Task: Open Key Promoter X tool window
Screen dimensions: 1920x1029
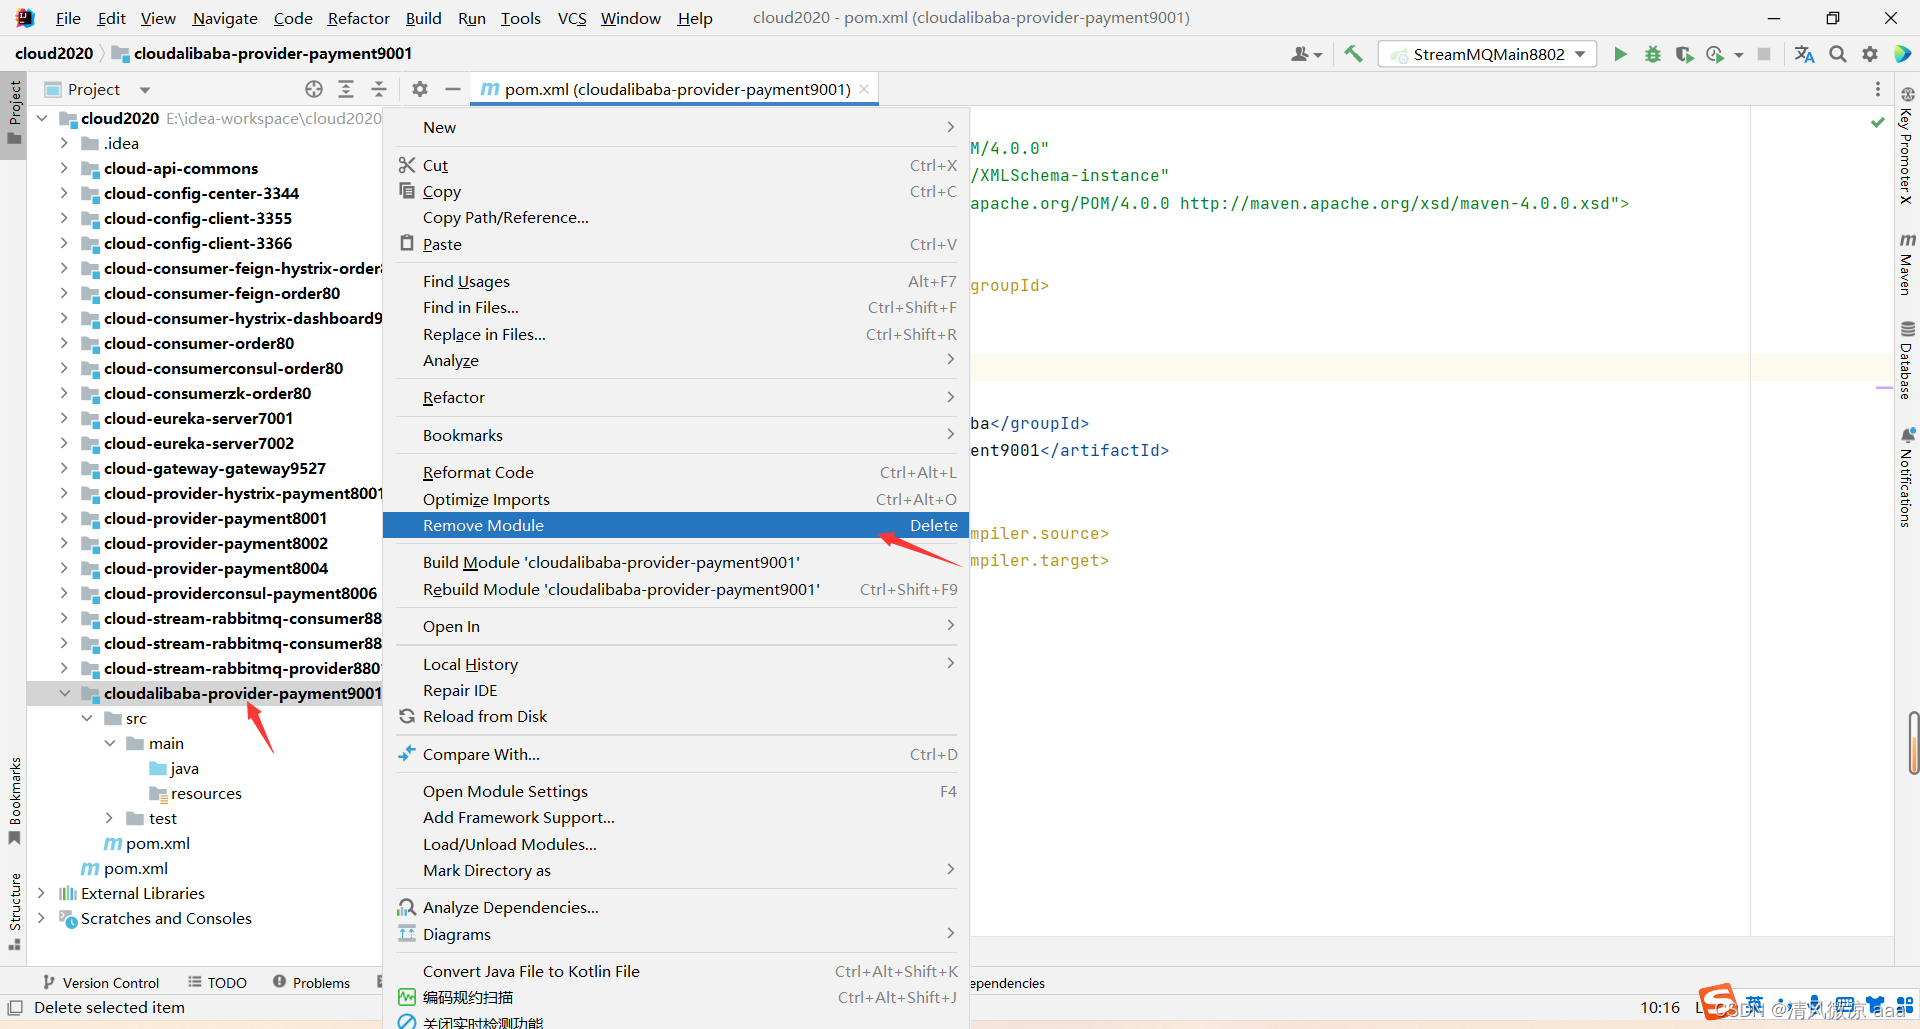Action: coord(1907,146)
